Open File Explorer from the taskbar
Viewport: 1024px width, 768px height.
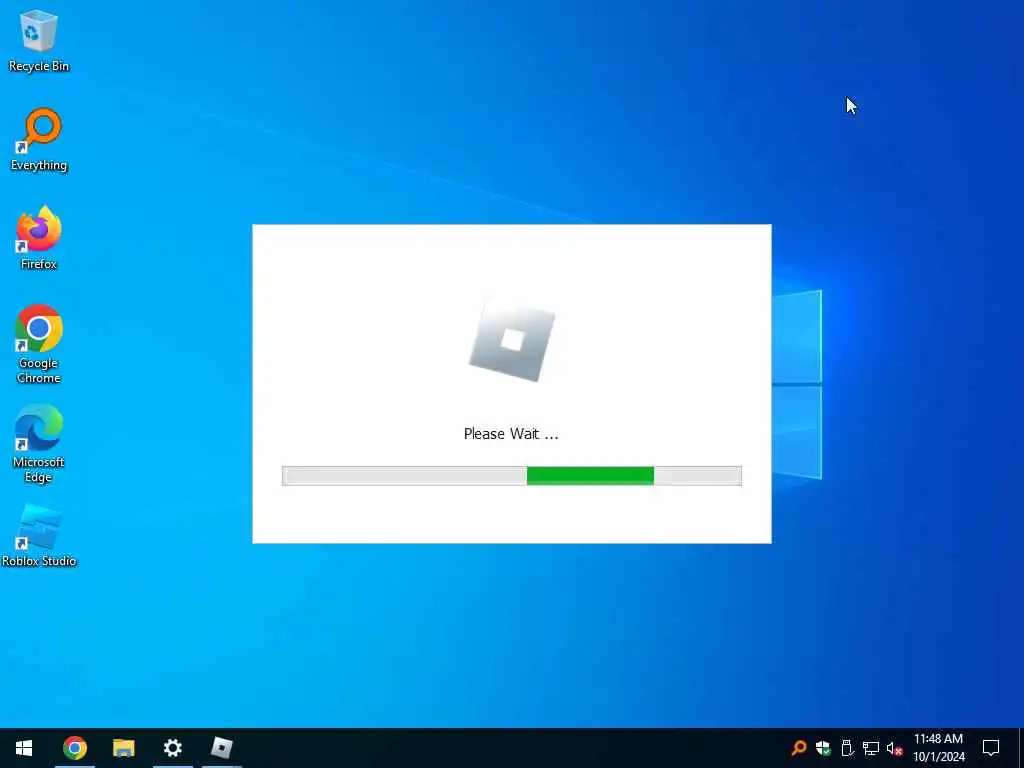coord(123,748)
